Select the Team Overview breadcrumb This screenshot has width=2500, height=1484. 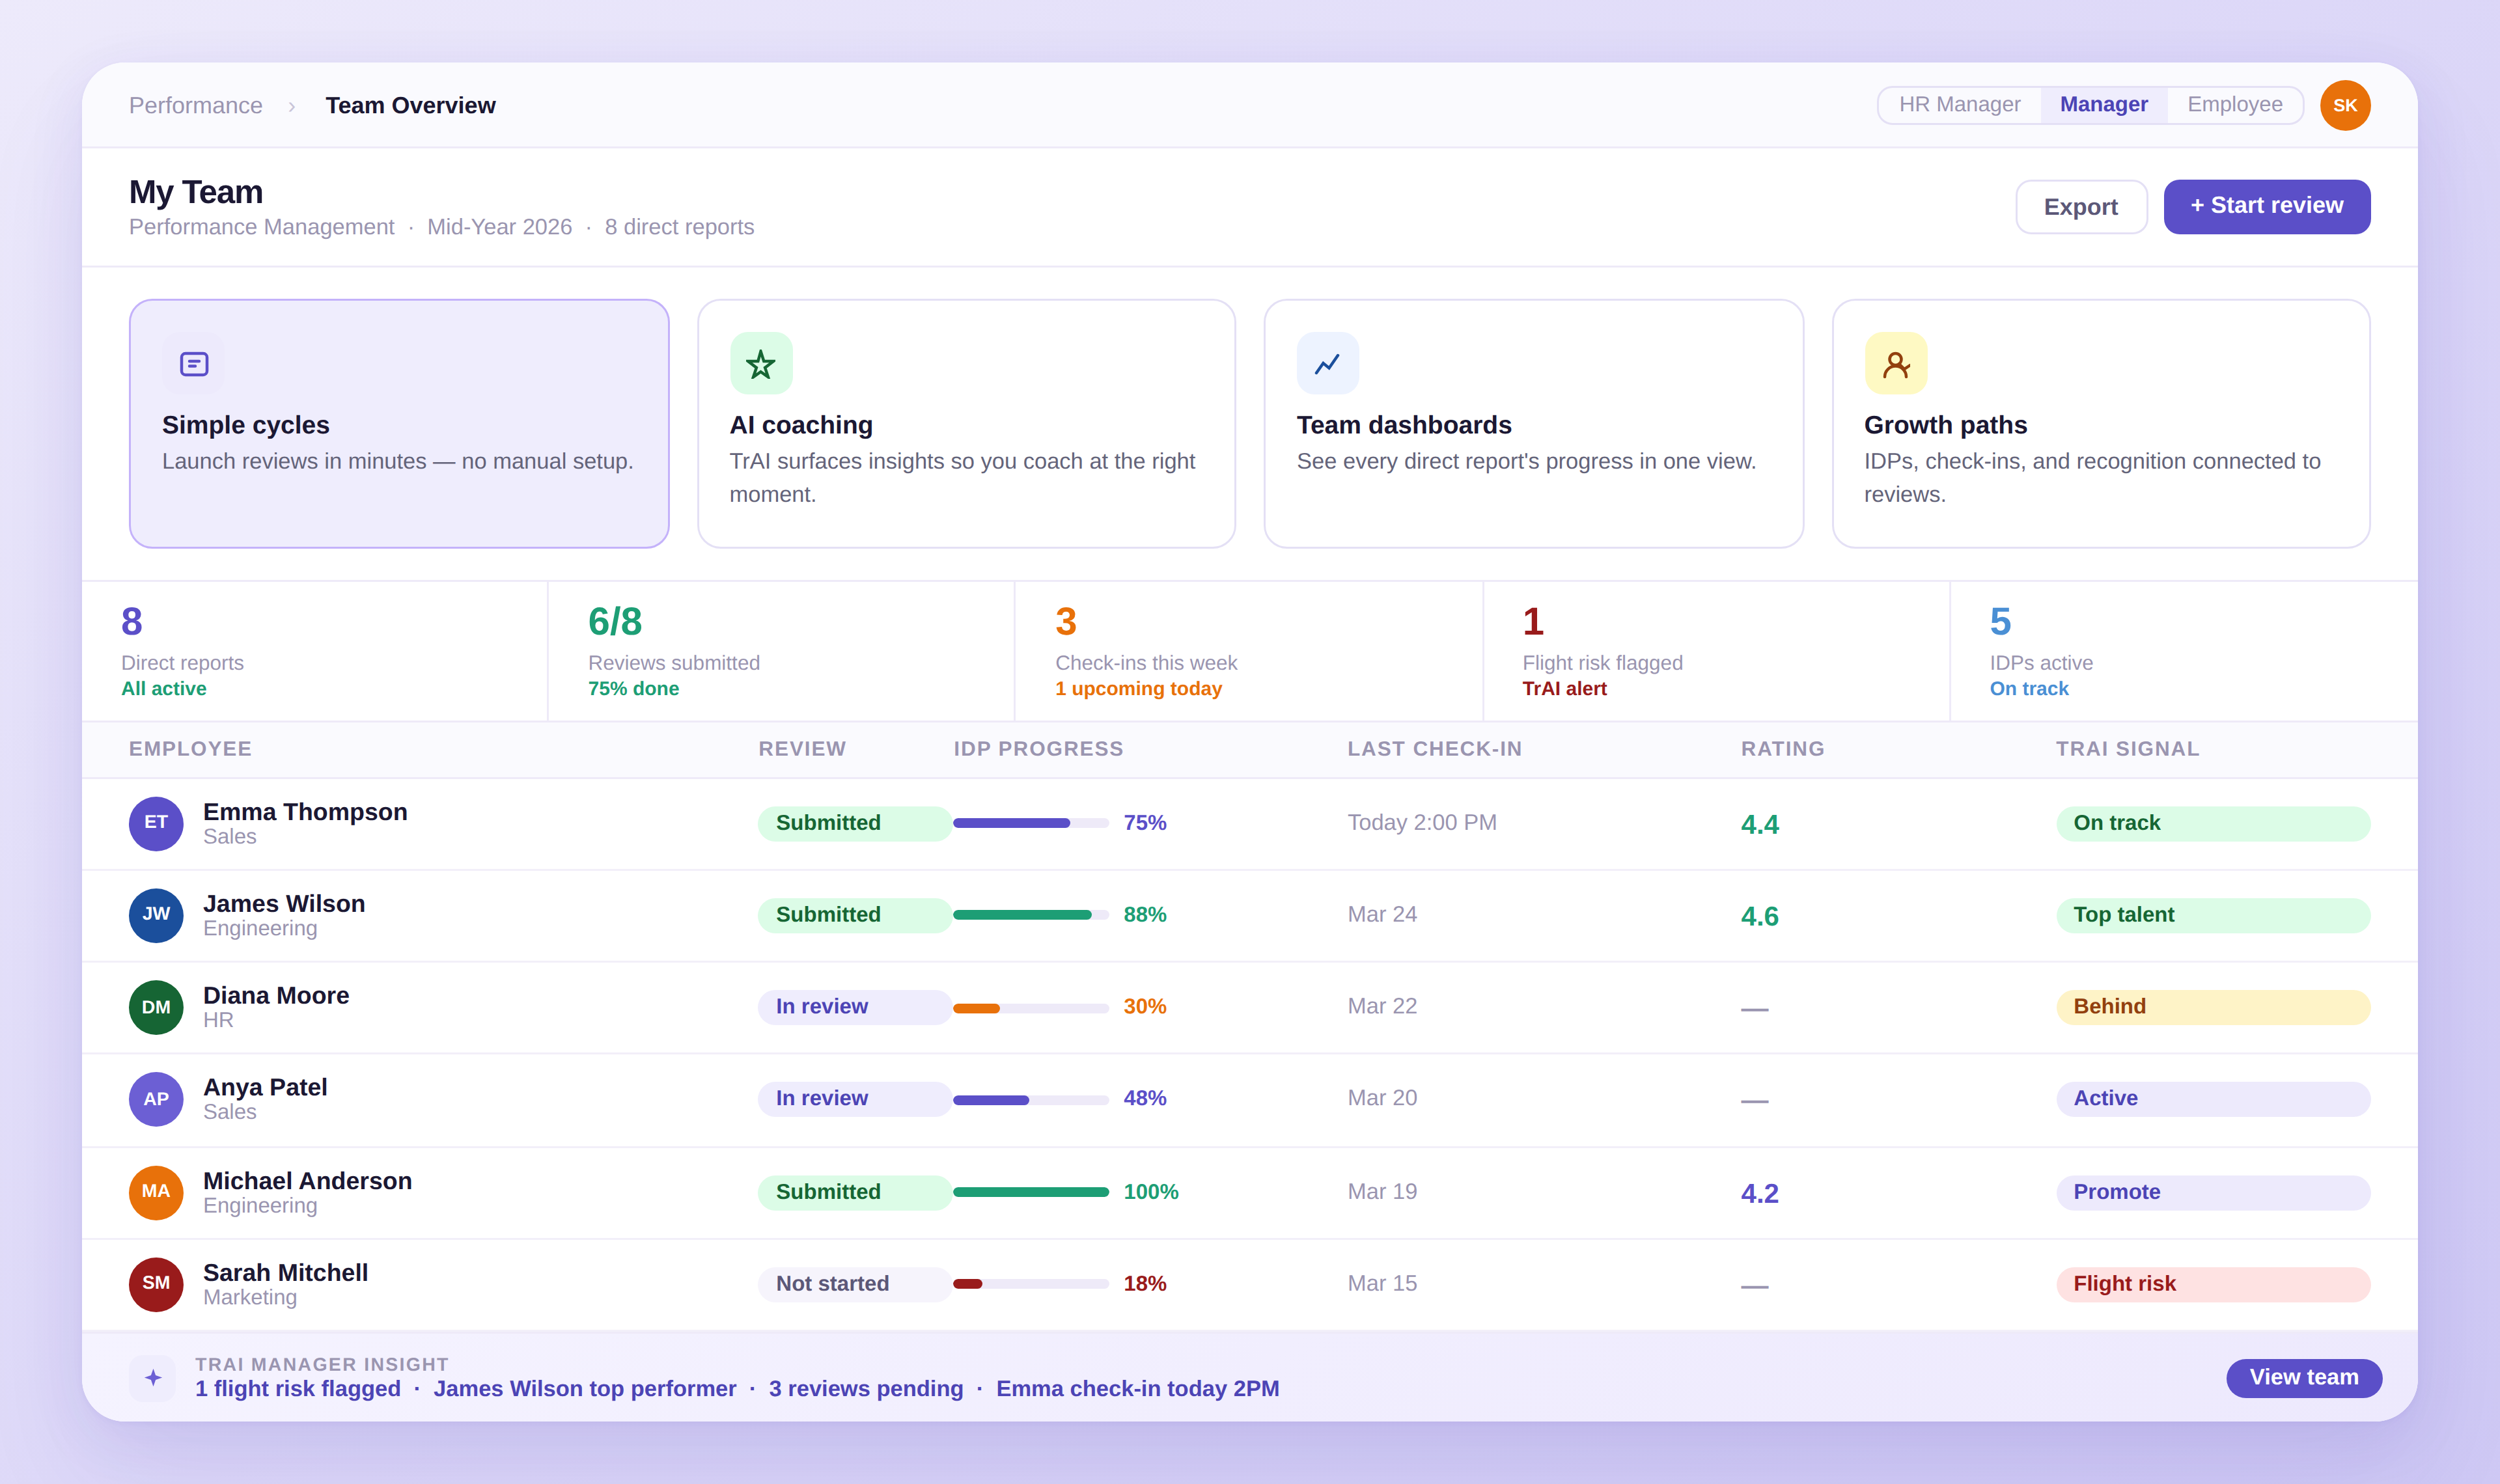click(410, 106)
